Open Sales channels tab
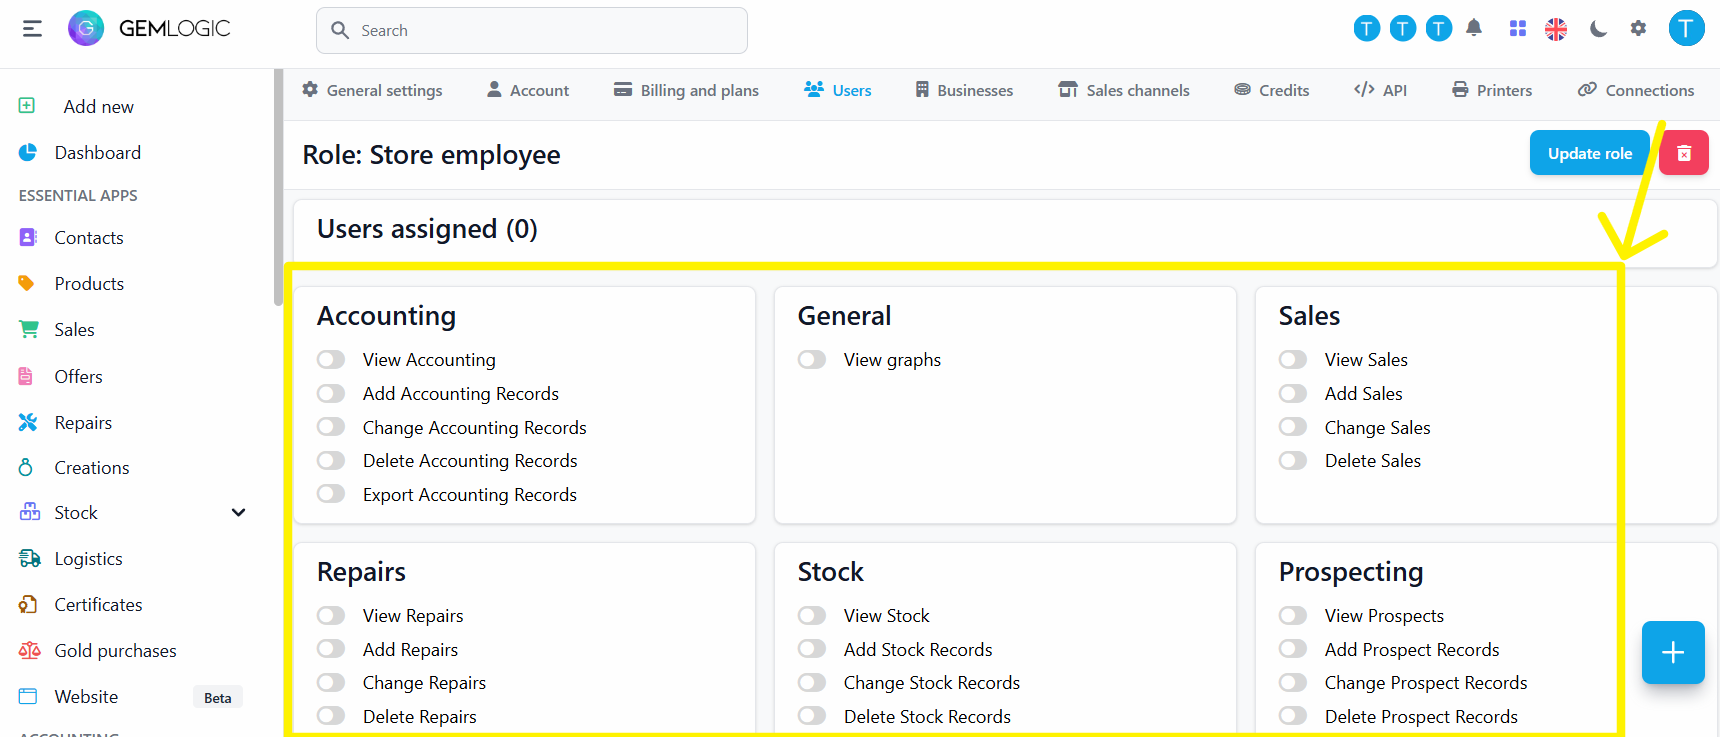The image size is (1720, 737). click(1124, 90)
